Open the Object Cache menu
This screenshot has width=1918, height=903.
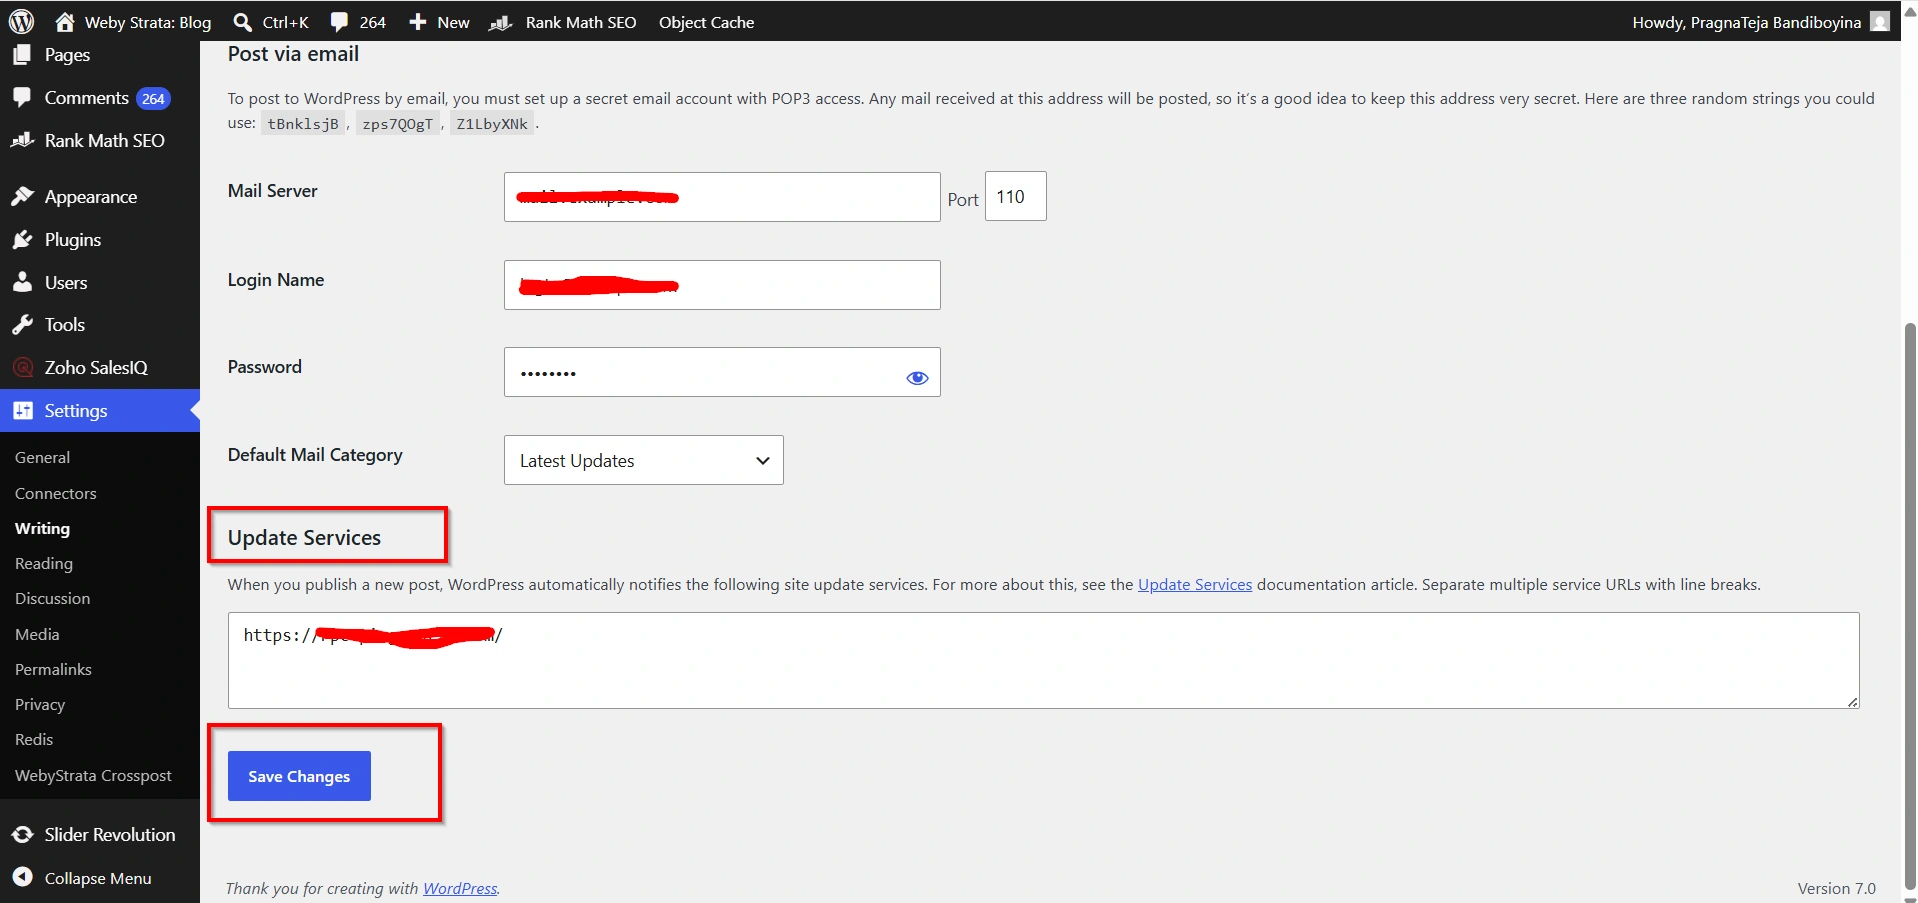click(x=706, y=22)
